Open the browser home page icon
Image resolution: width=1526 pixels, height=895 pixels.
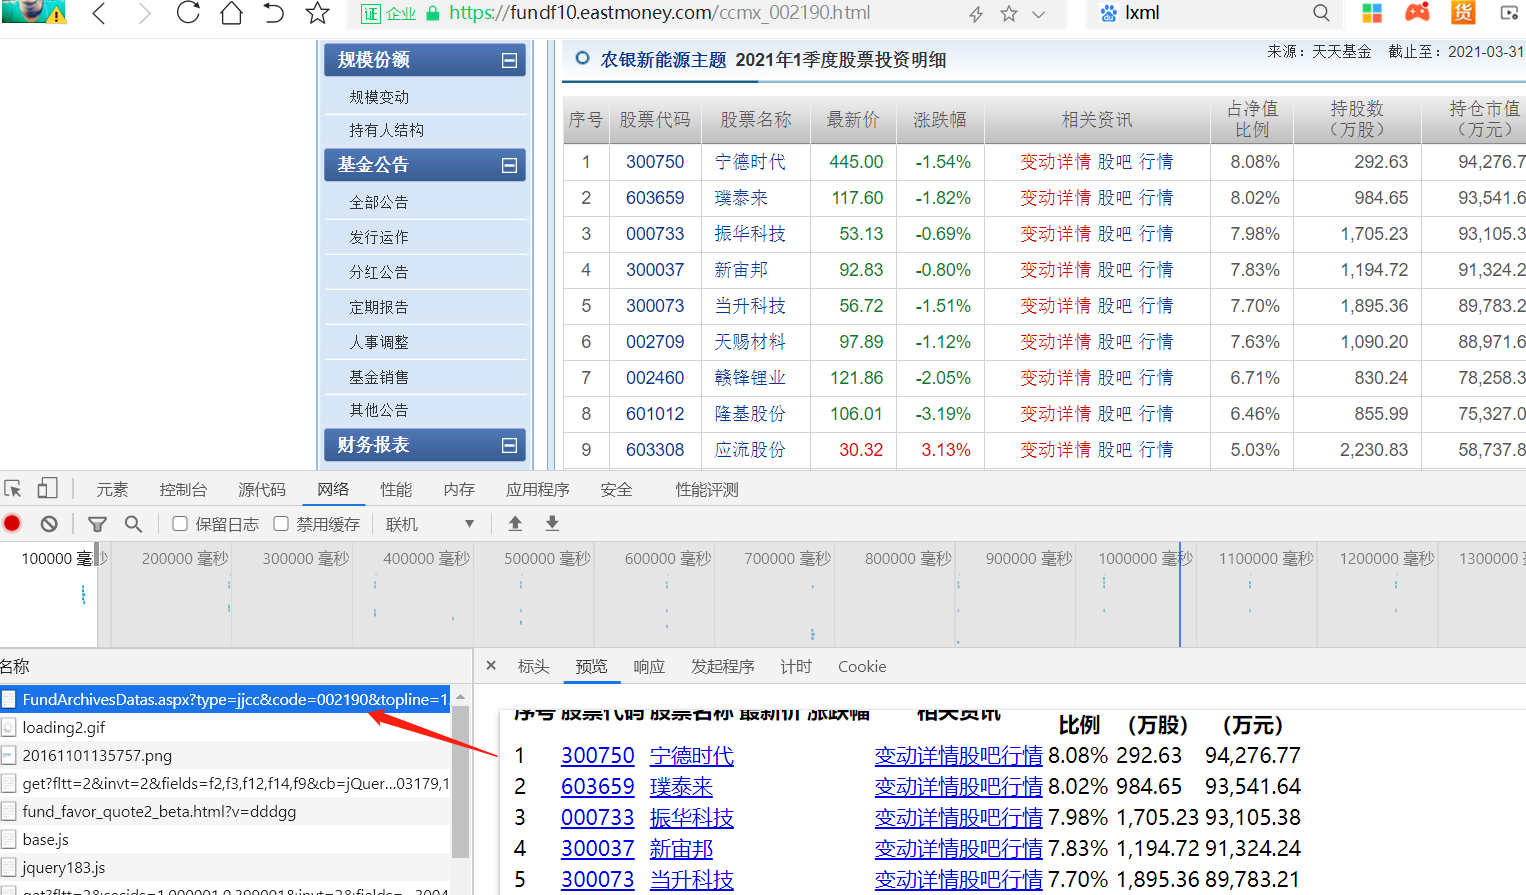pos(231,13)
